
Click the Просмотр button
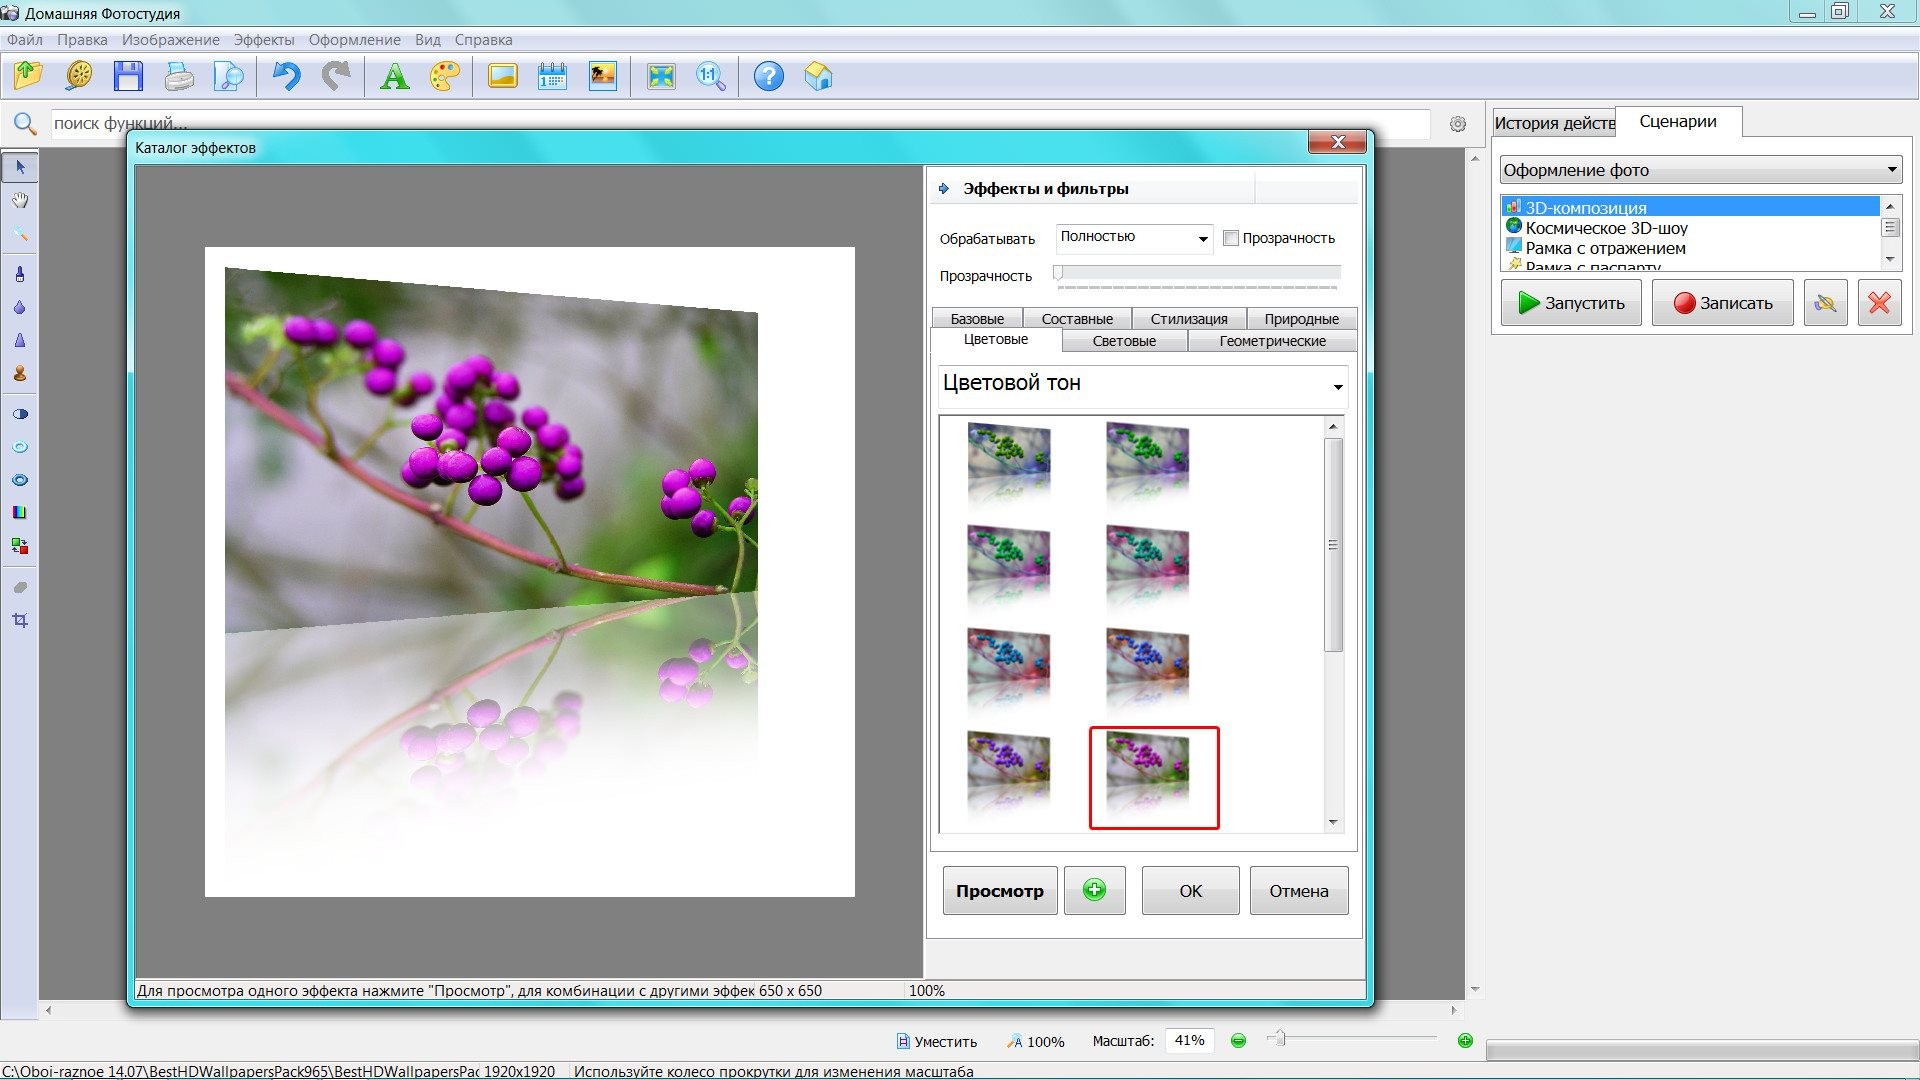pyautogui.click(x=1000, y=889)
